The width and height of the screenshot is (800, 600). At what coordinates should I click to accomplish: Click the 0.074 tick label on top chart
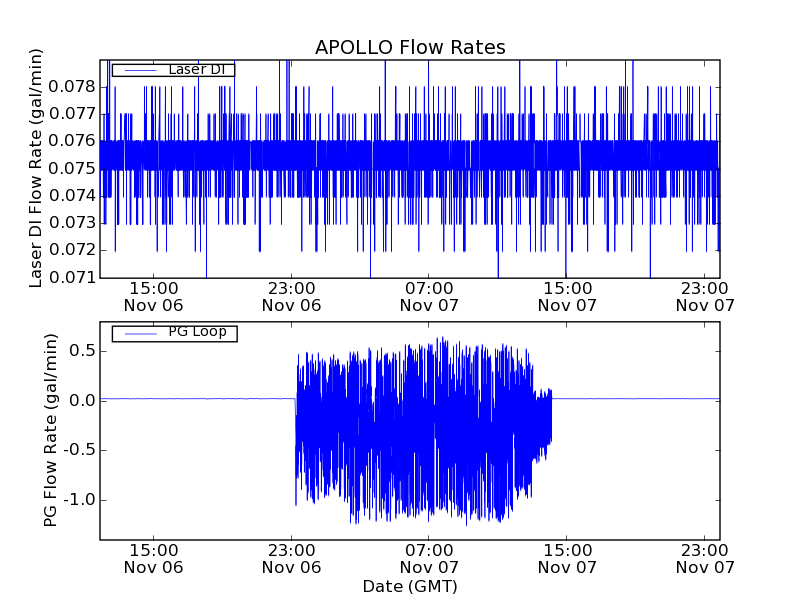[72, 196]
